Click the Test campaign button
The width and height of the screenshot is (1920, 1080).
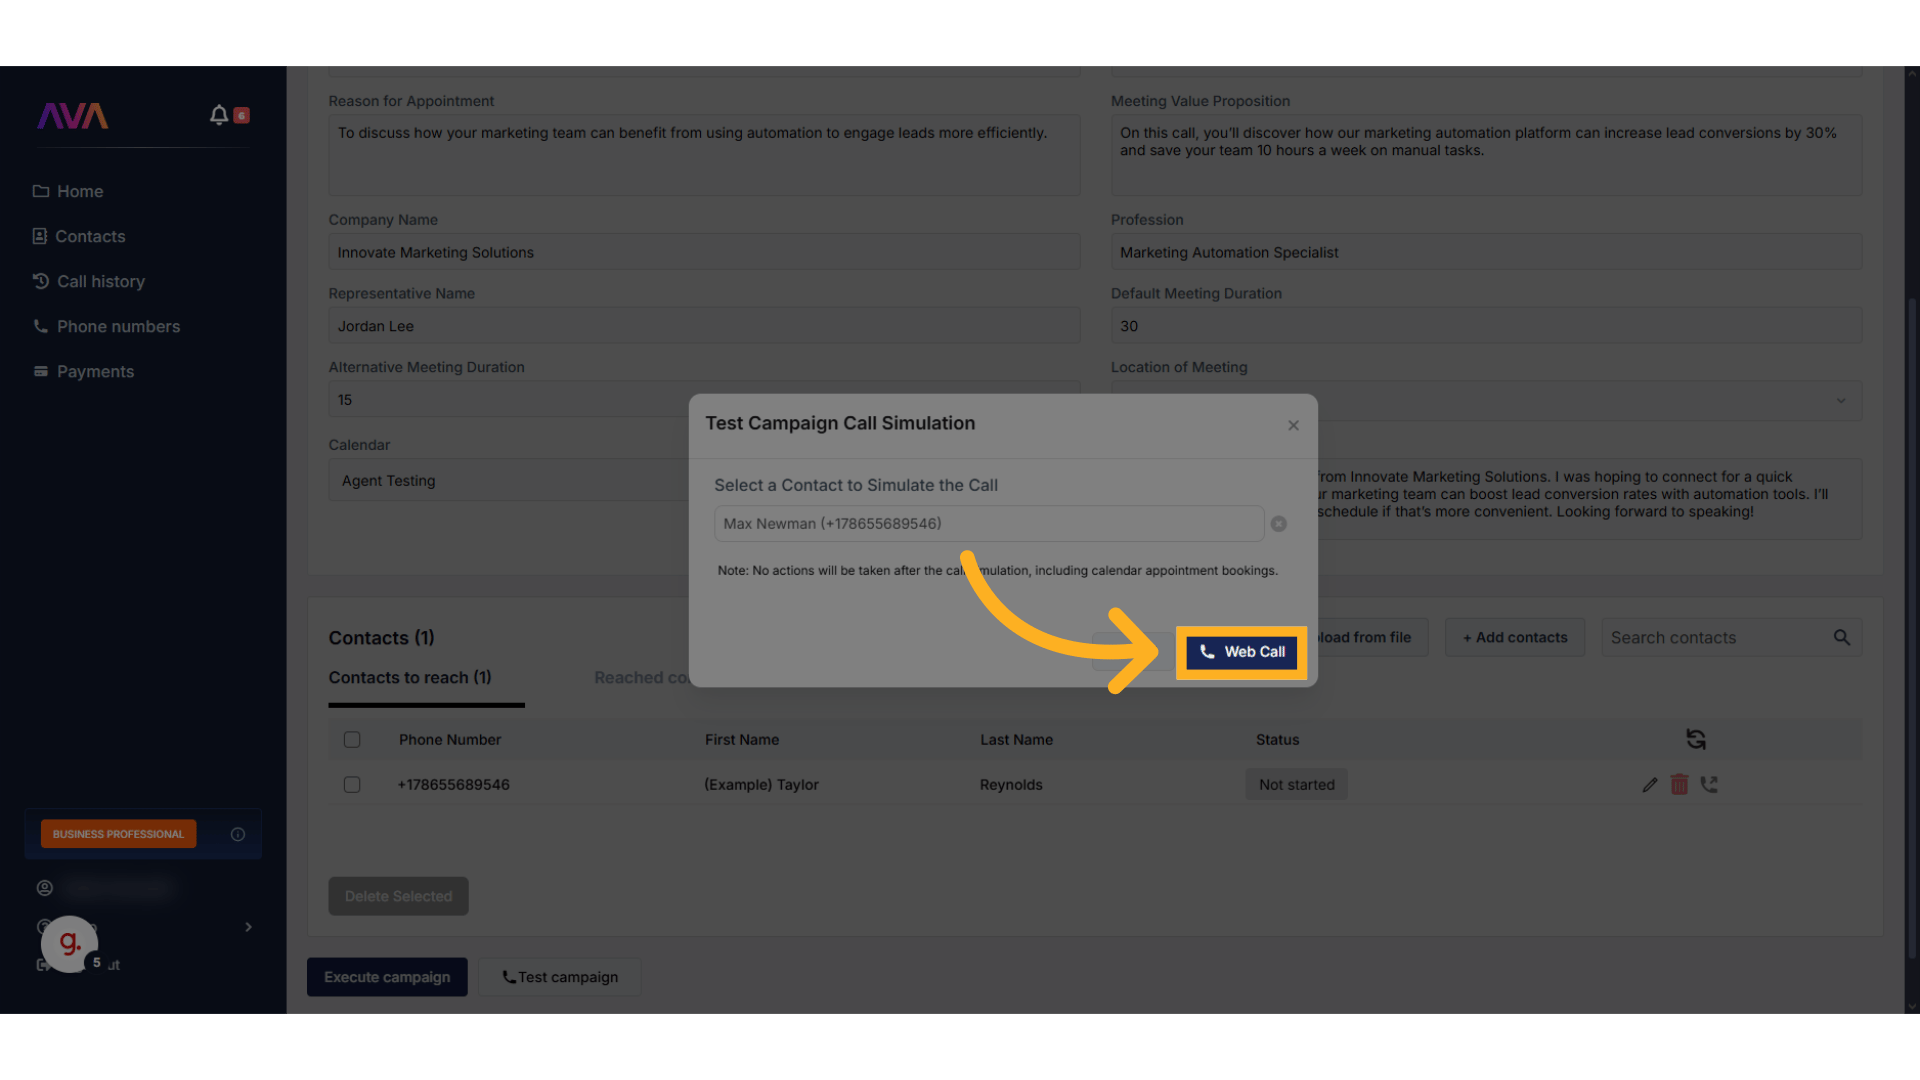click(x=559, y=977)
